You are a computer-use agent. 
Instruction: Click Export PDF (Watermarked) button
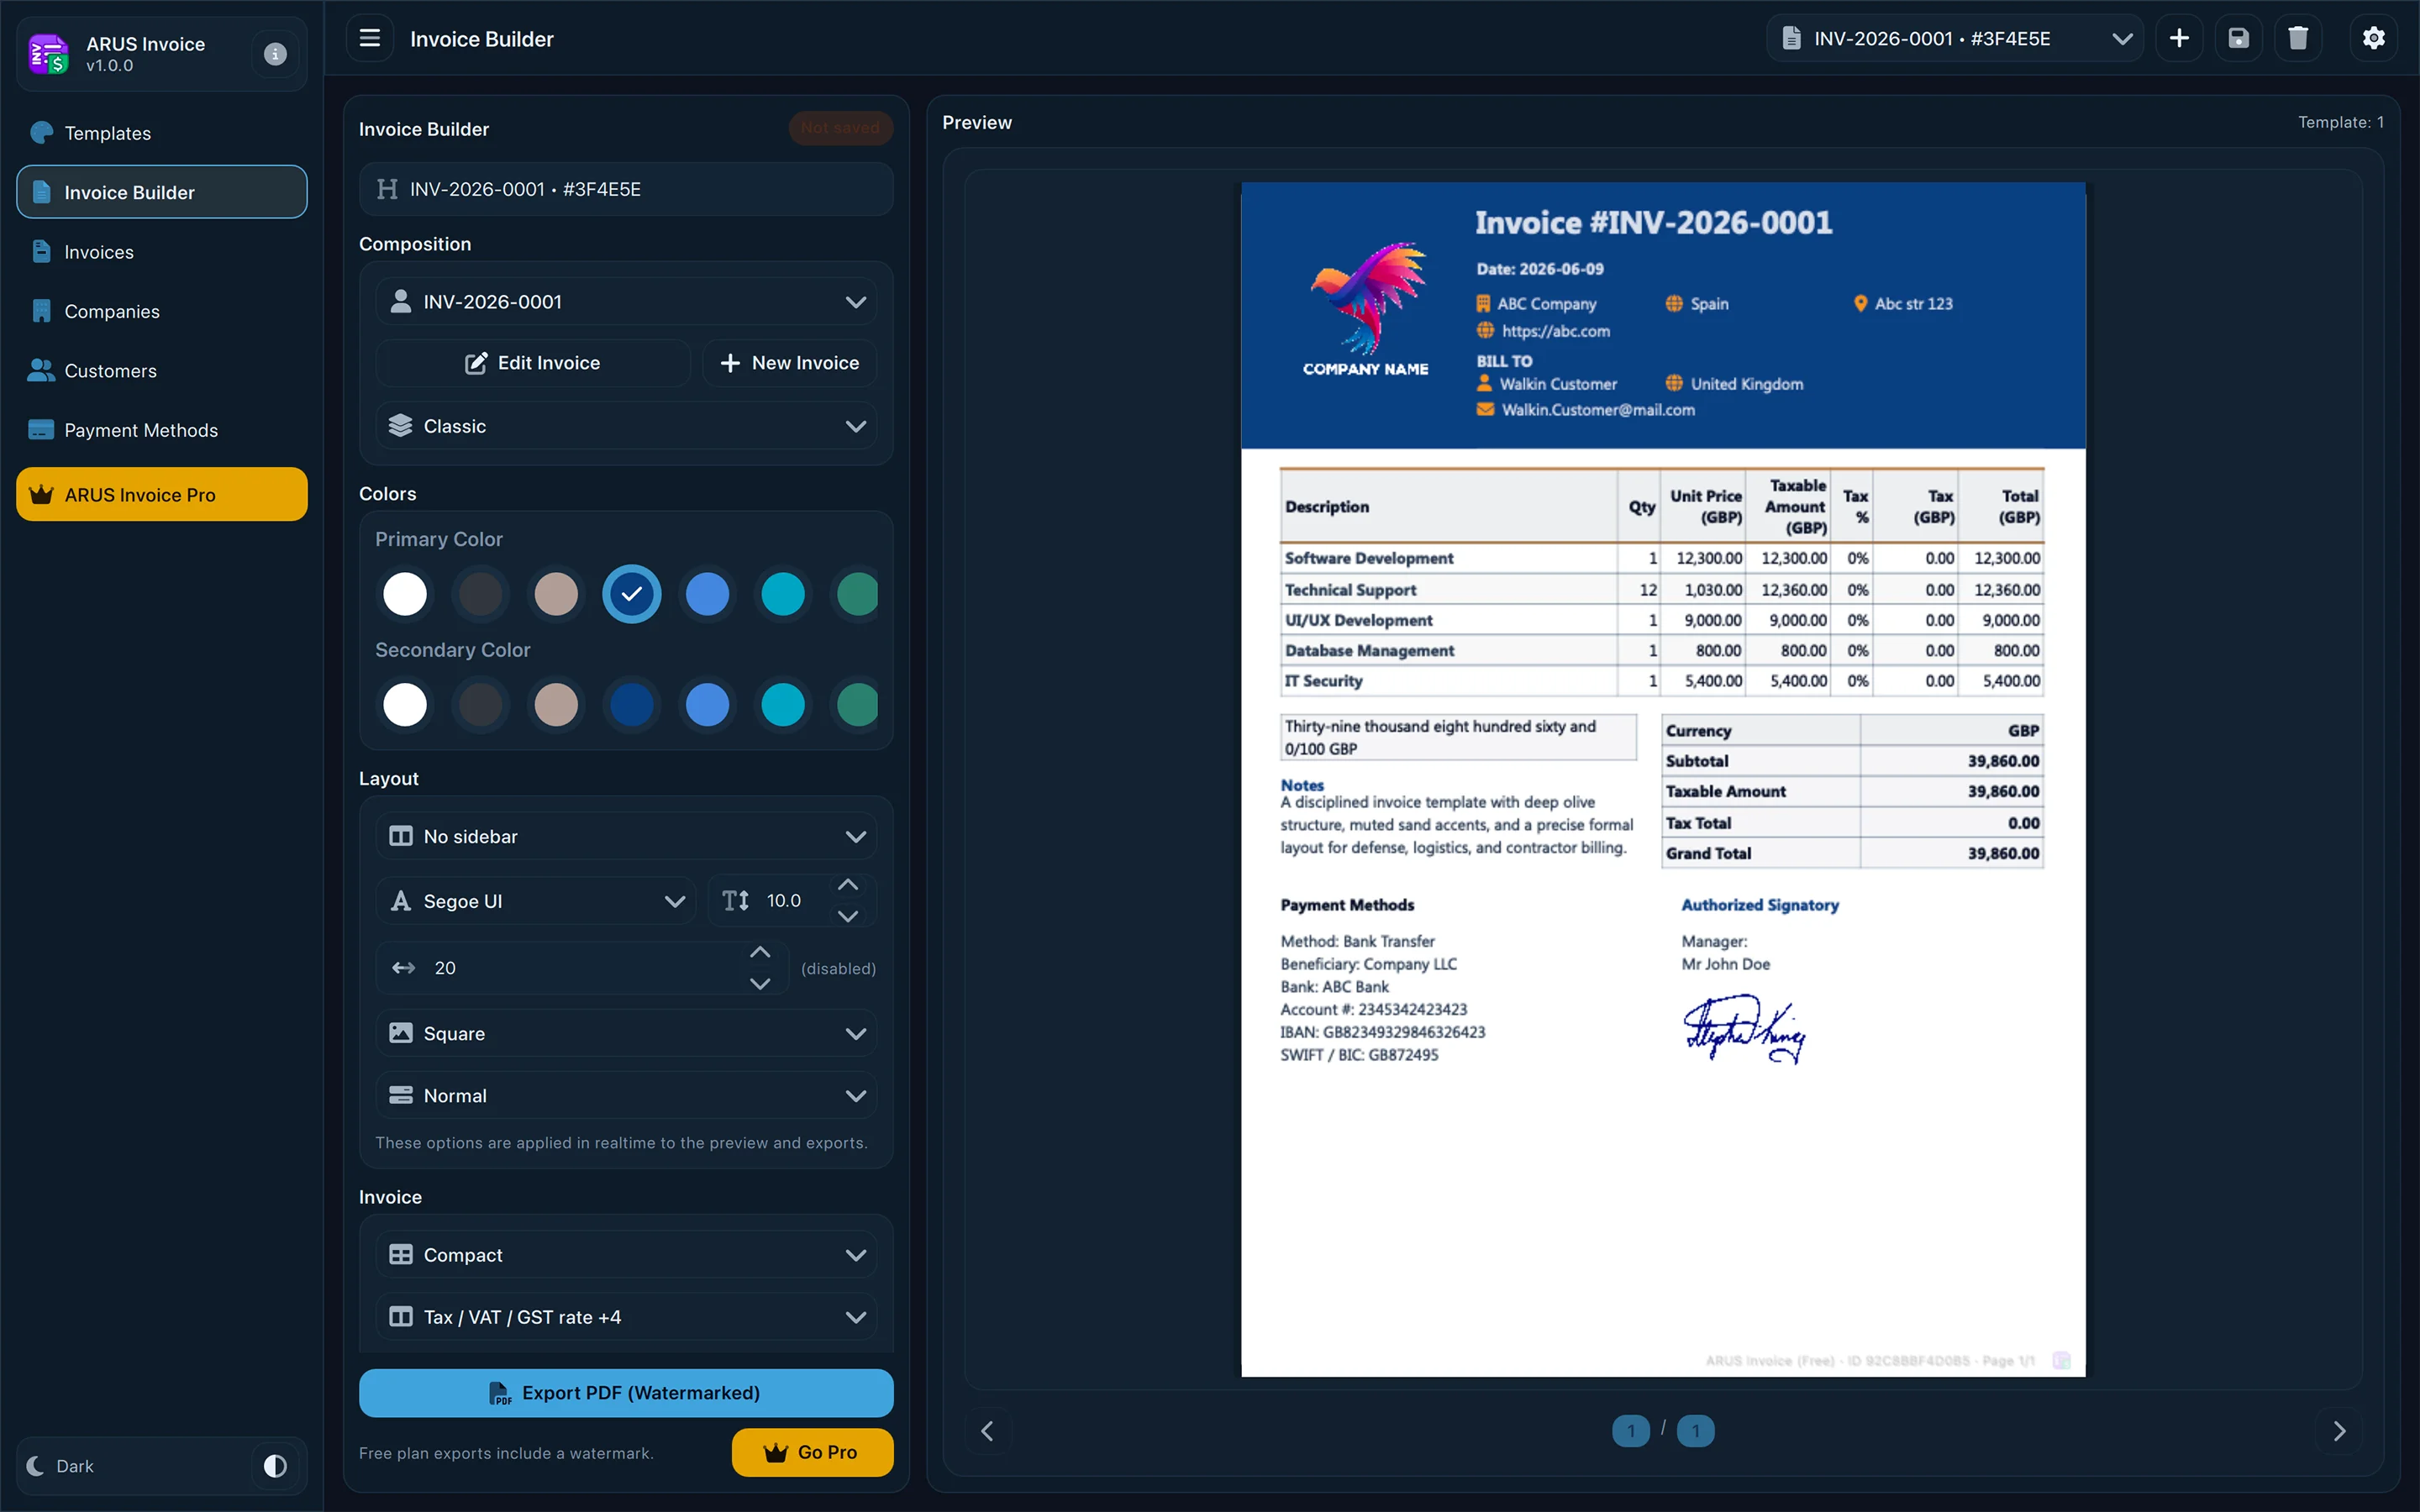point(625,1392)
